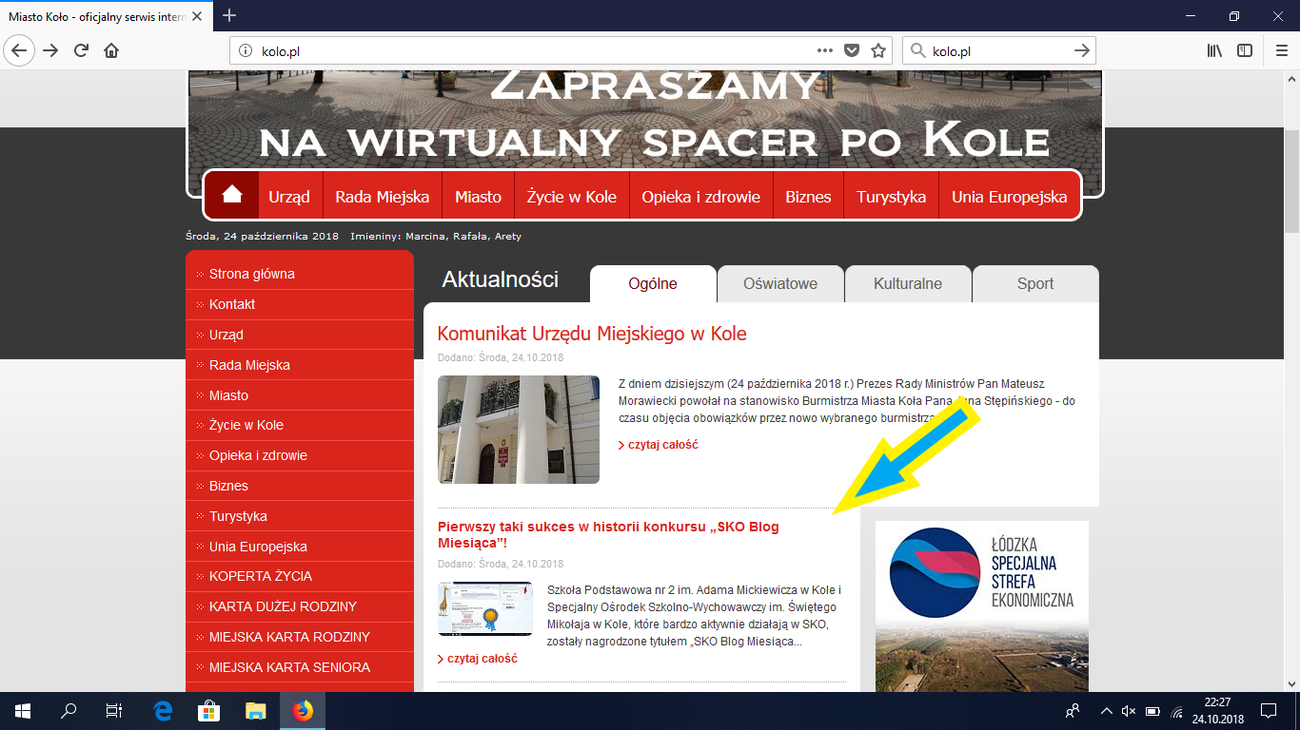This screenshot has height=730, width=1300.
Task: Open the Rada Miejska top menu item
Action: pyautogui.click(x=382, y=196)
